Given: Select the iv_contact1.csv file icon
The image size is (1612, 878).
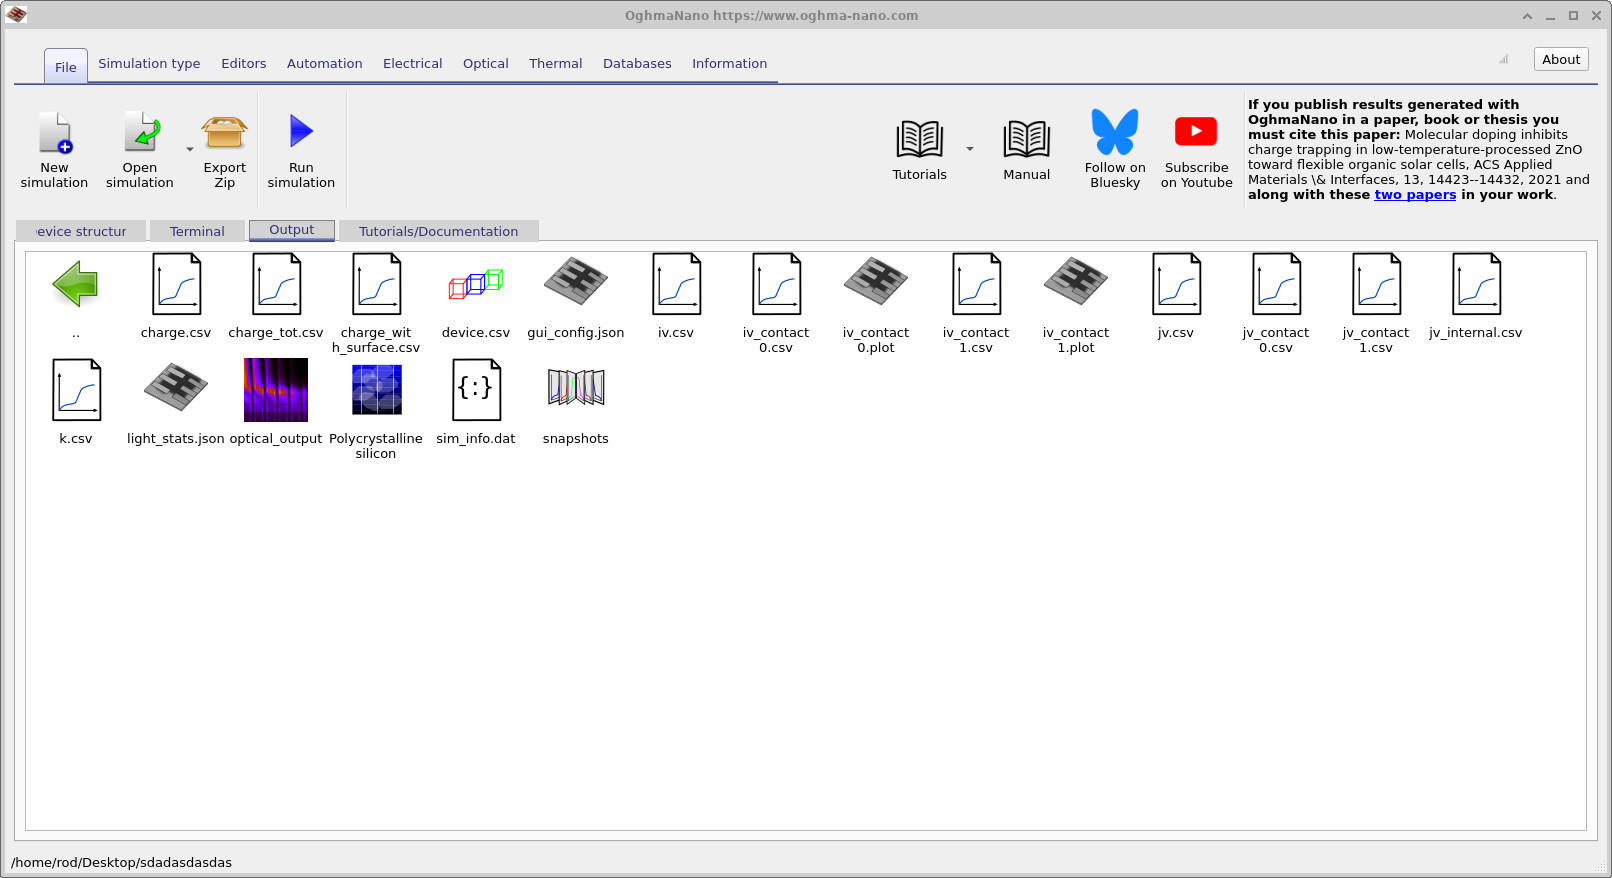Looking at the screenshot, I should pos(977,284).
